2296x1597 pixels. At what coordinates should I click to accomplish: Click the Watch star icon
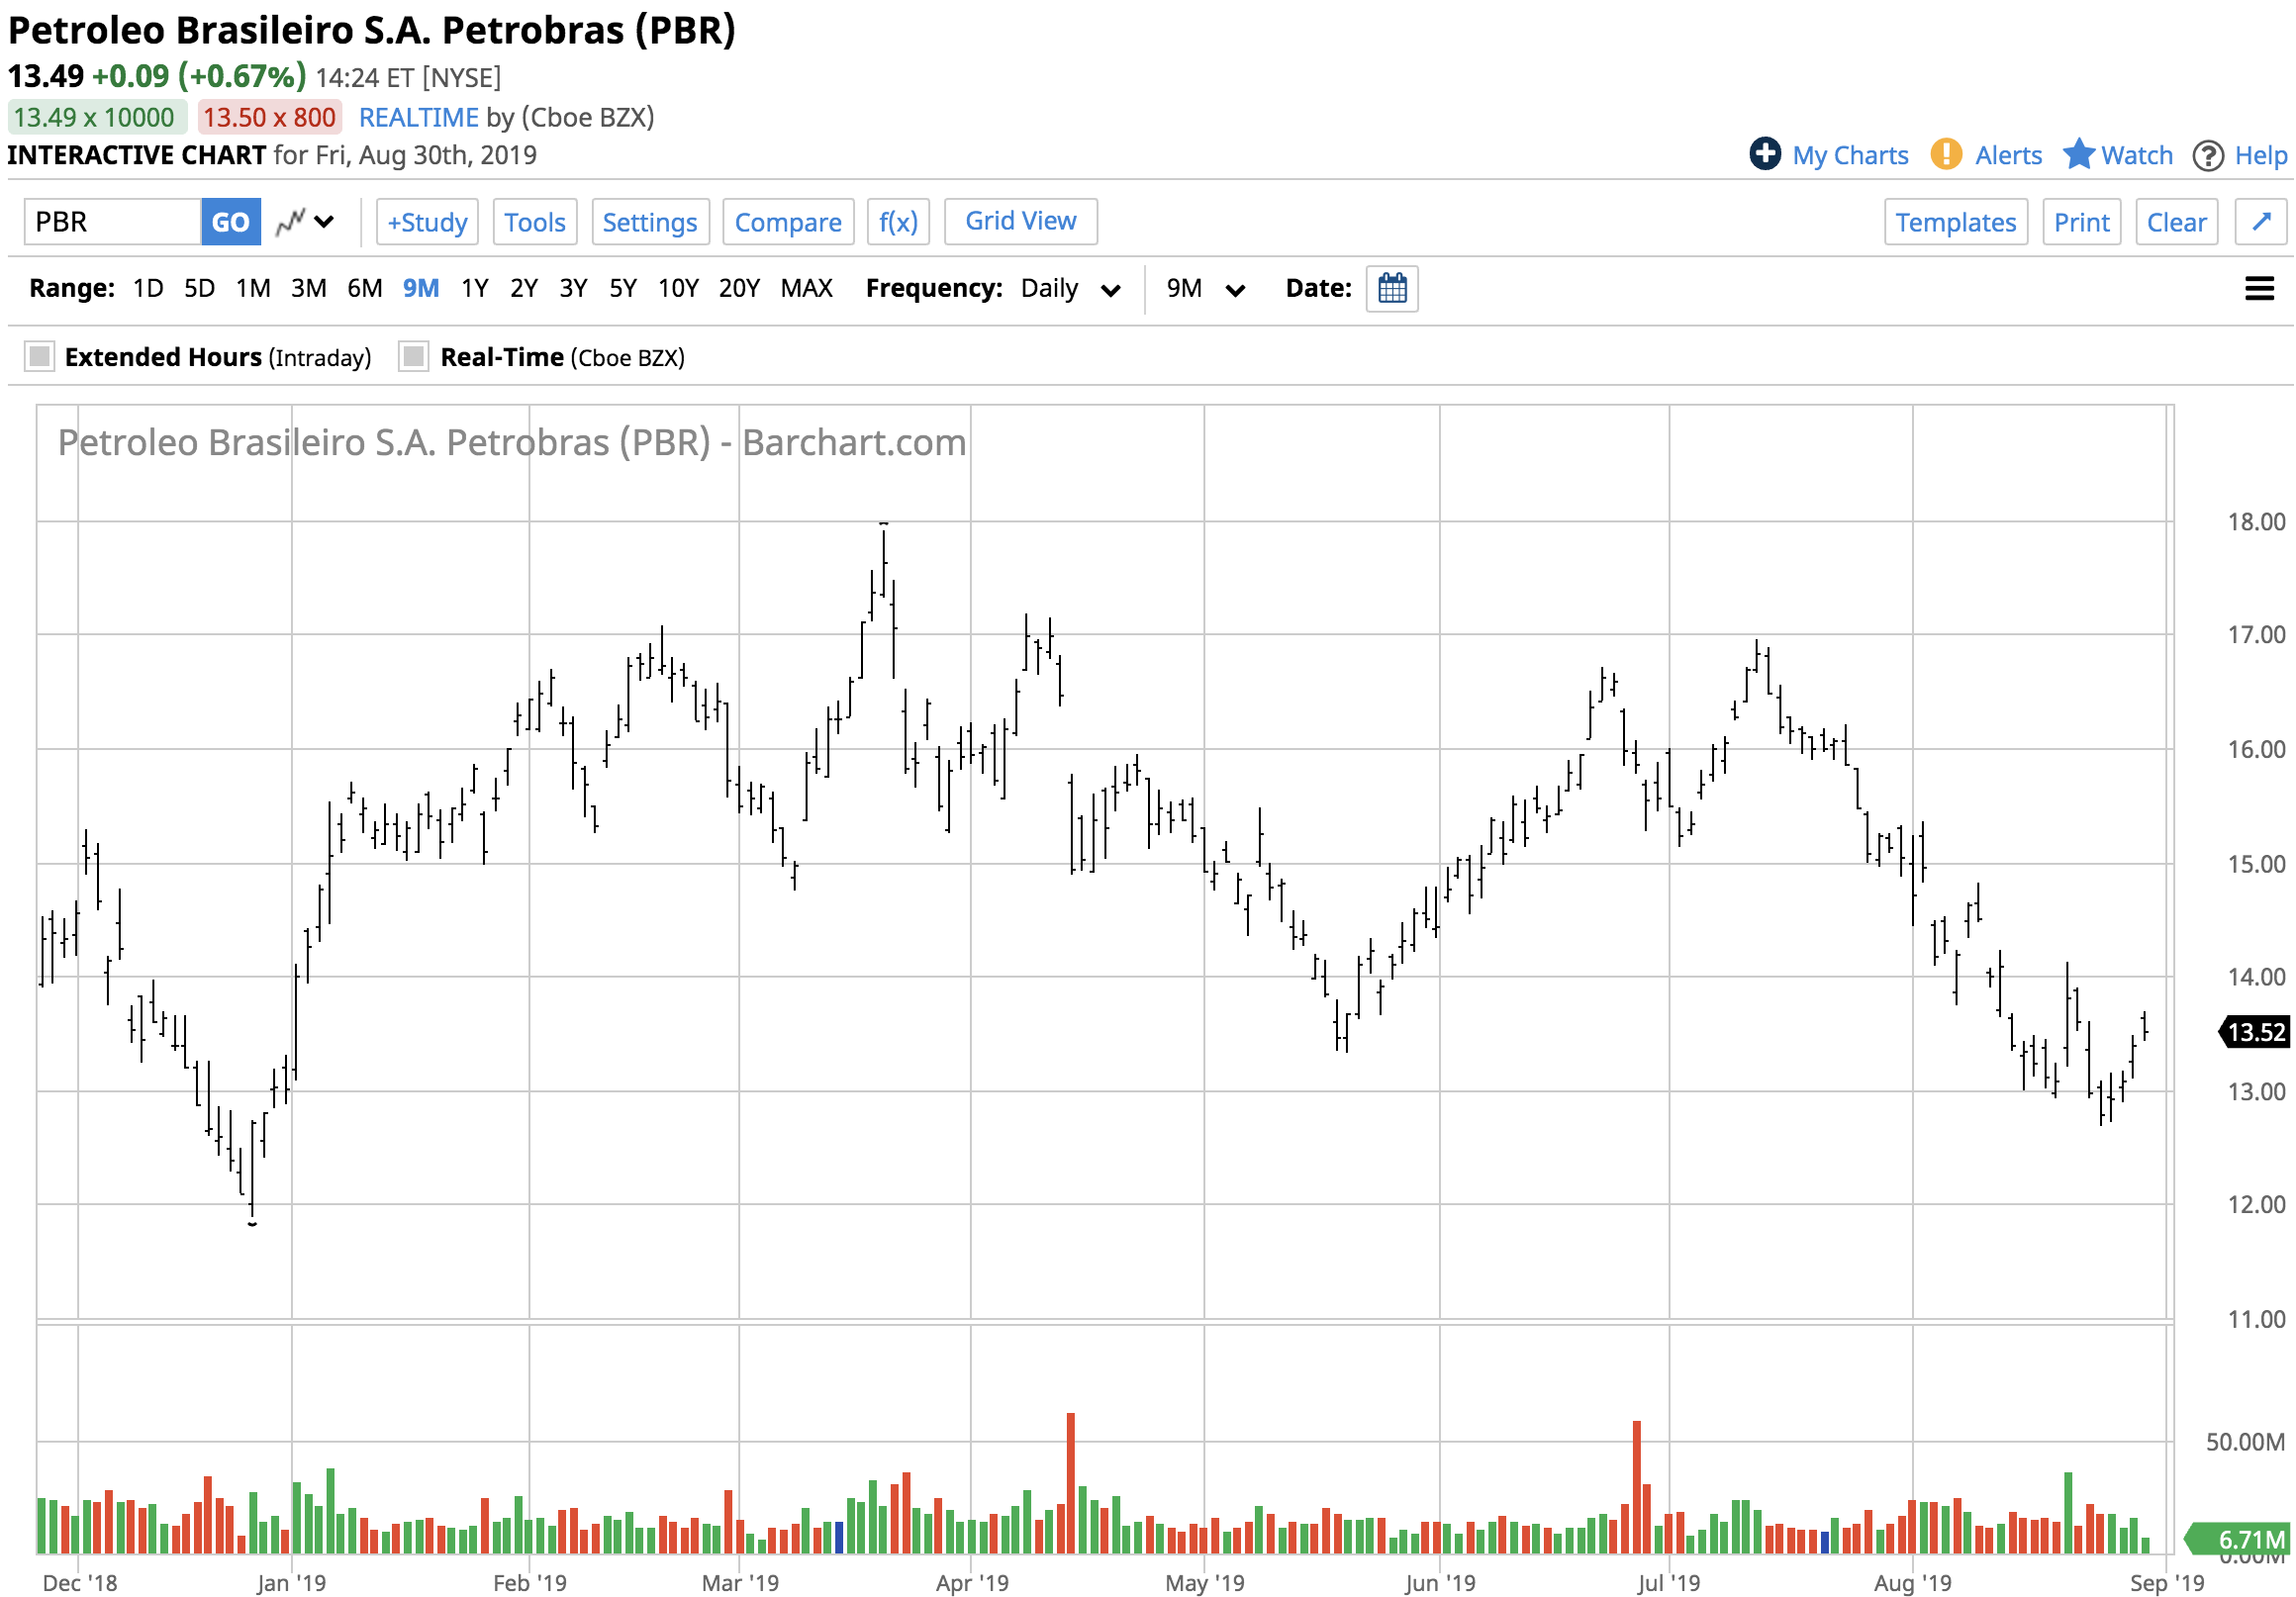tap(2078, 154)
